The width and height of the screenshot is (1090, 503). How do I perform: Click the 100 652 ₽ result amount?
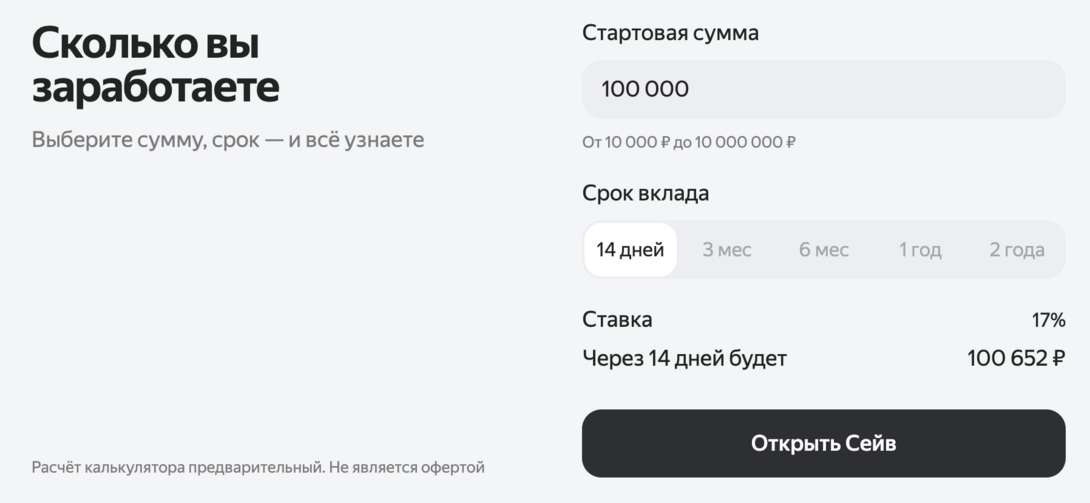tap(1015, 358)
